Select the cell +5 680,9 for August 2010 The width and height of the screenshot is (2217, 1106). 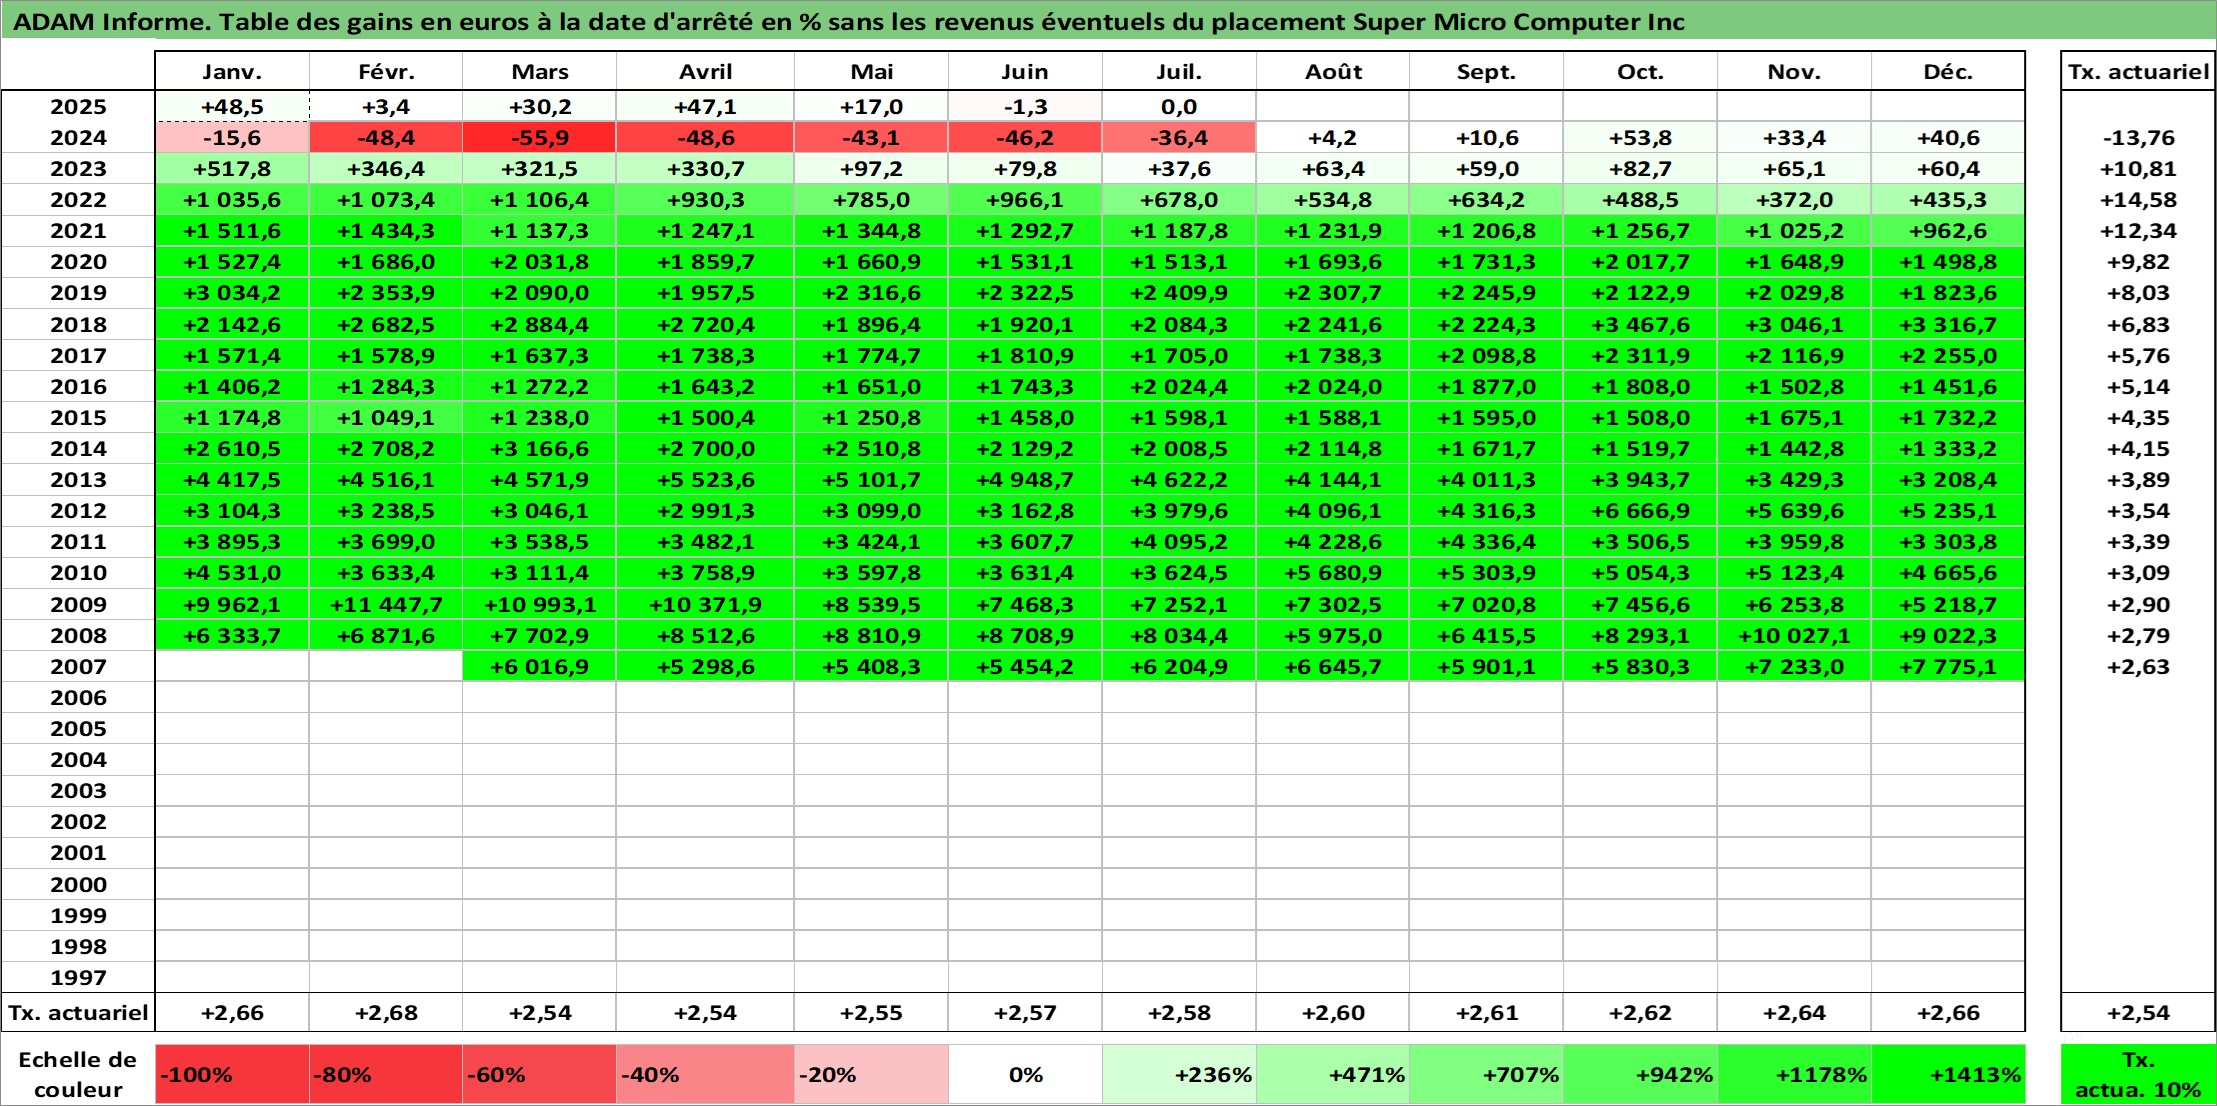1333,573
